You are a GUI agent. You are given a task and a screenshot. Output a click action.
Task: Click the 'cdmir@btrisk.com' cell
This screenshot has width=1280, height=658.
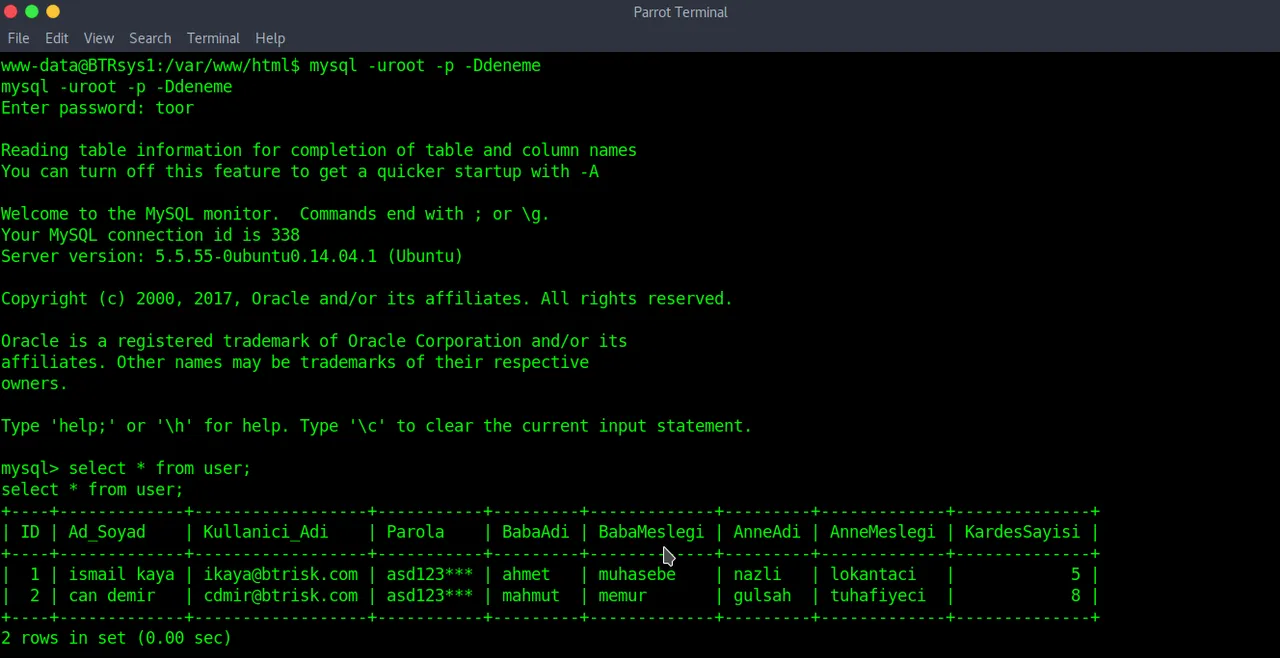(280, 595)
